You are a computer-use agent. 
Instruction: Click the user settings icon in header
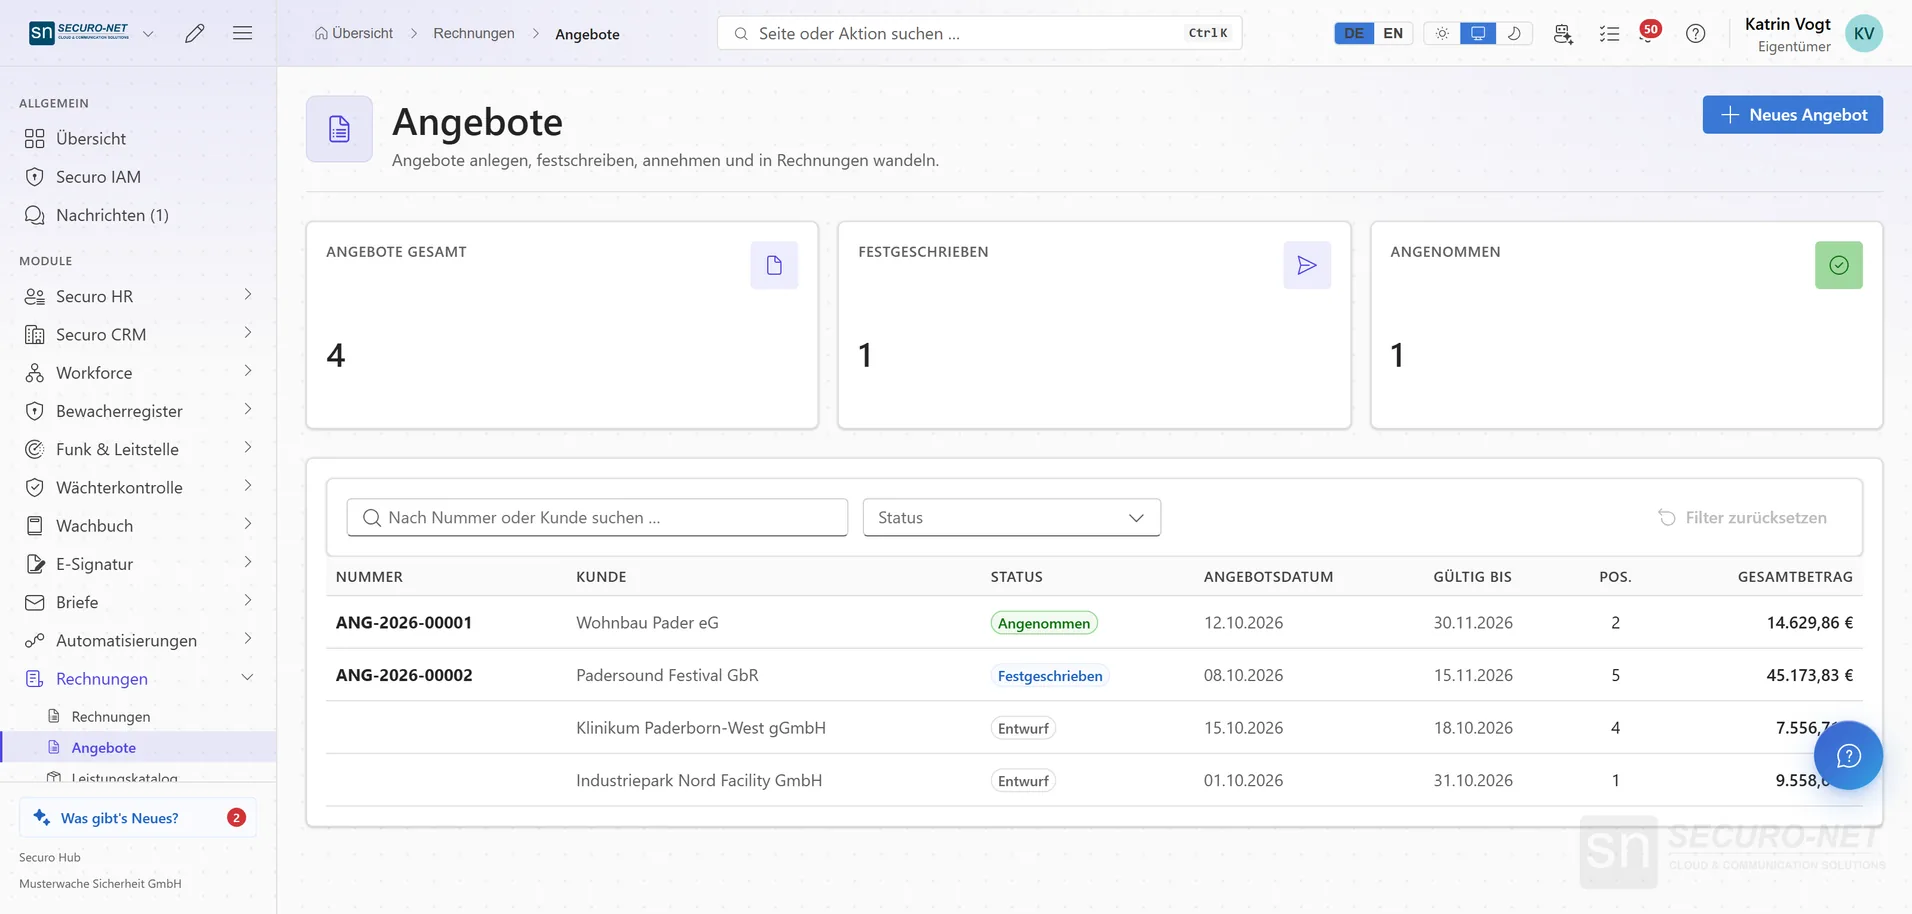(x=1563, y=33)
